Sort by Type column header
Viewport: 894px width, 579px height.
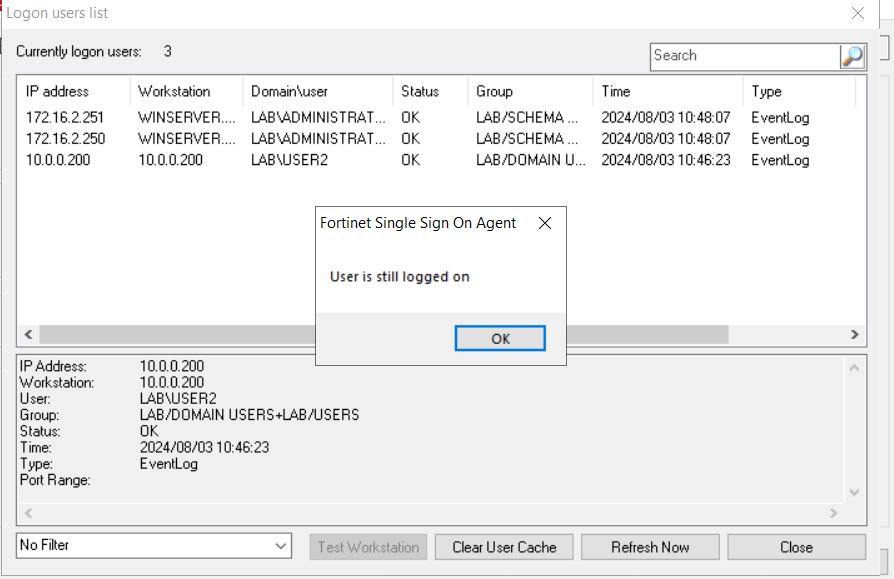click(799, 91)
